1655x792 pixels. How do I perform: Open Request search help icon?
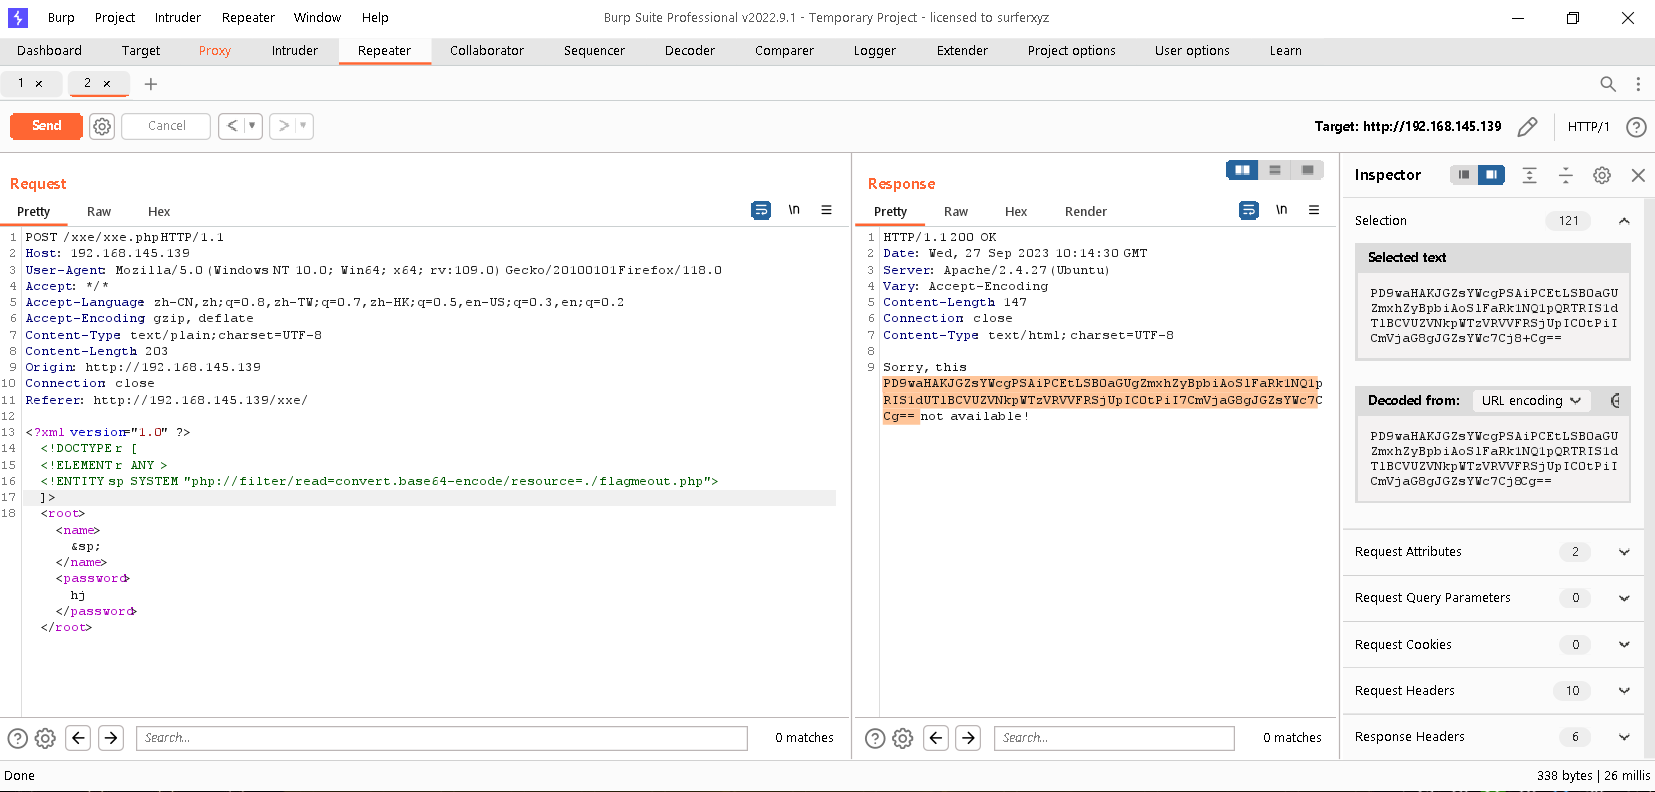pos(18,738)
